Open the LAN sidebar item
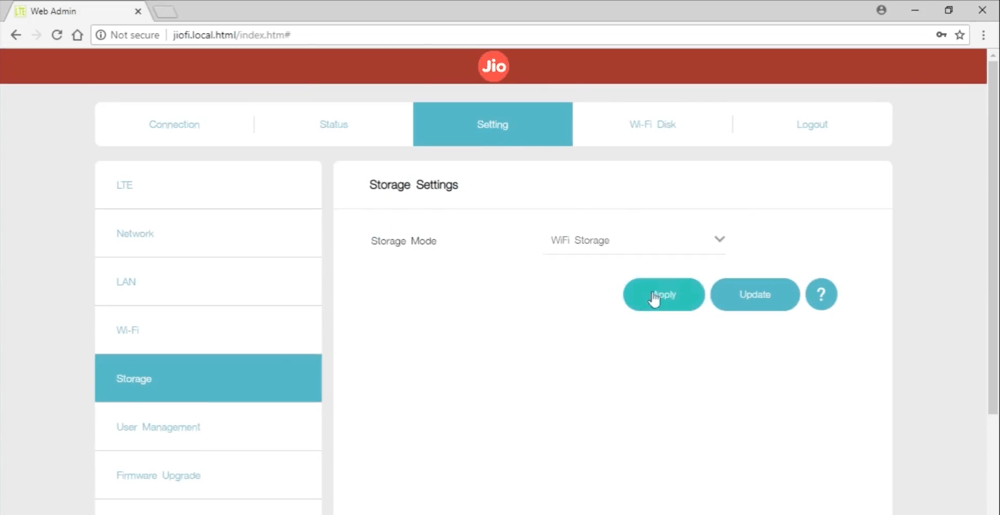The image size is (1000, 515). (208, 282)
